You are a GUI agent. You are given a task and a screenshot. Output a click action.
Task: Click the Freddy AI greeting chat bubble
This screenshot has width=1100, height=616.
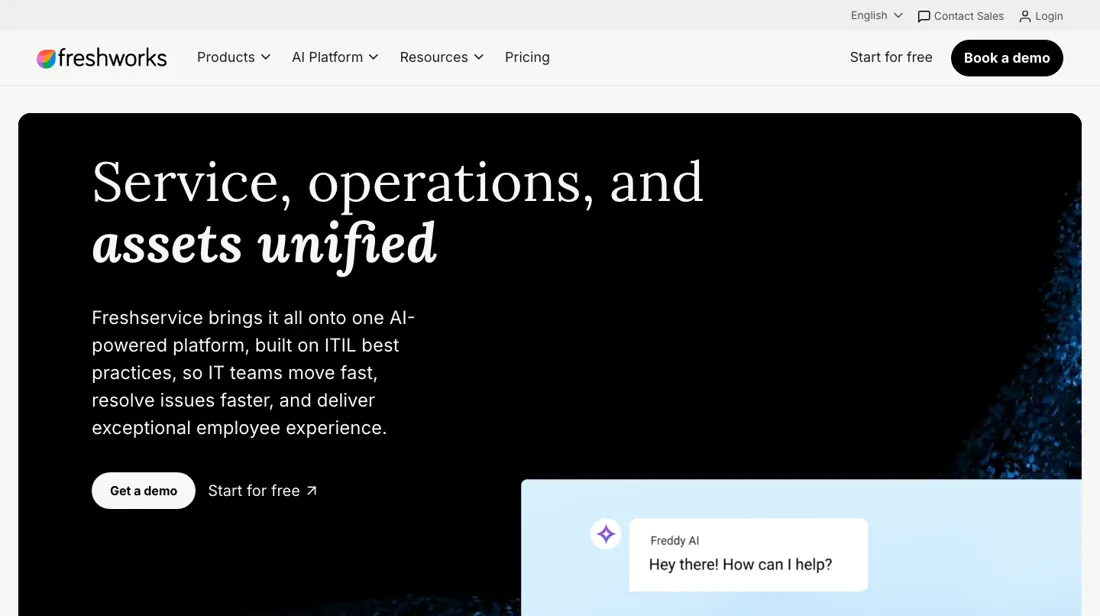click(749, 554)
